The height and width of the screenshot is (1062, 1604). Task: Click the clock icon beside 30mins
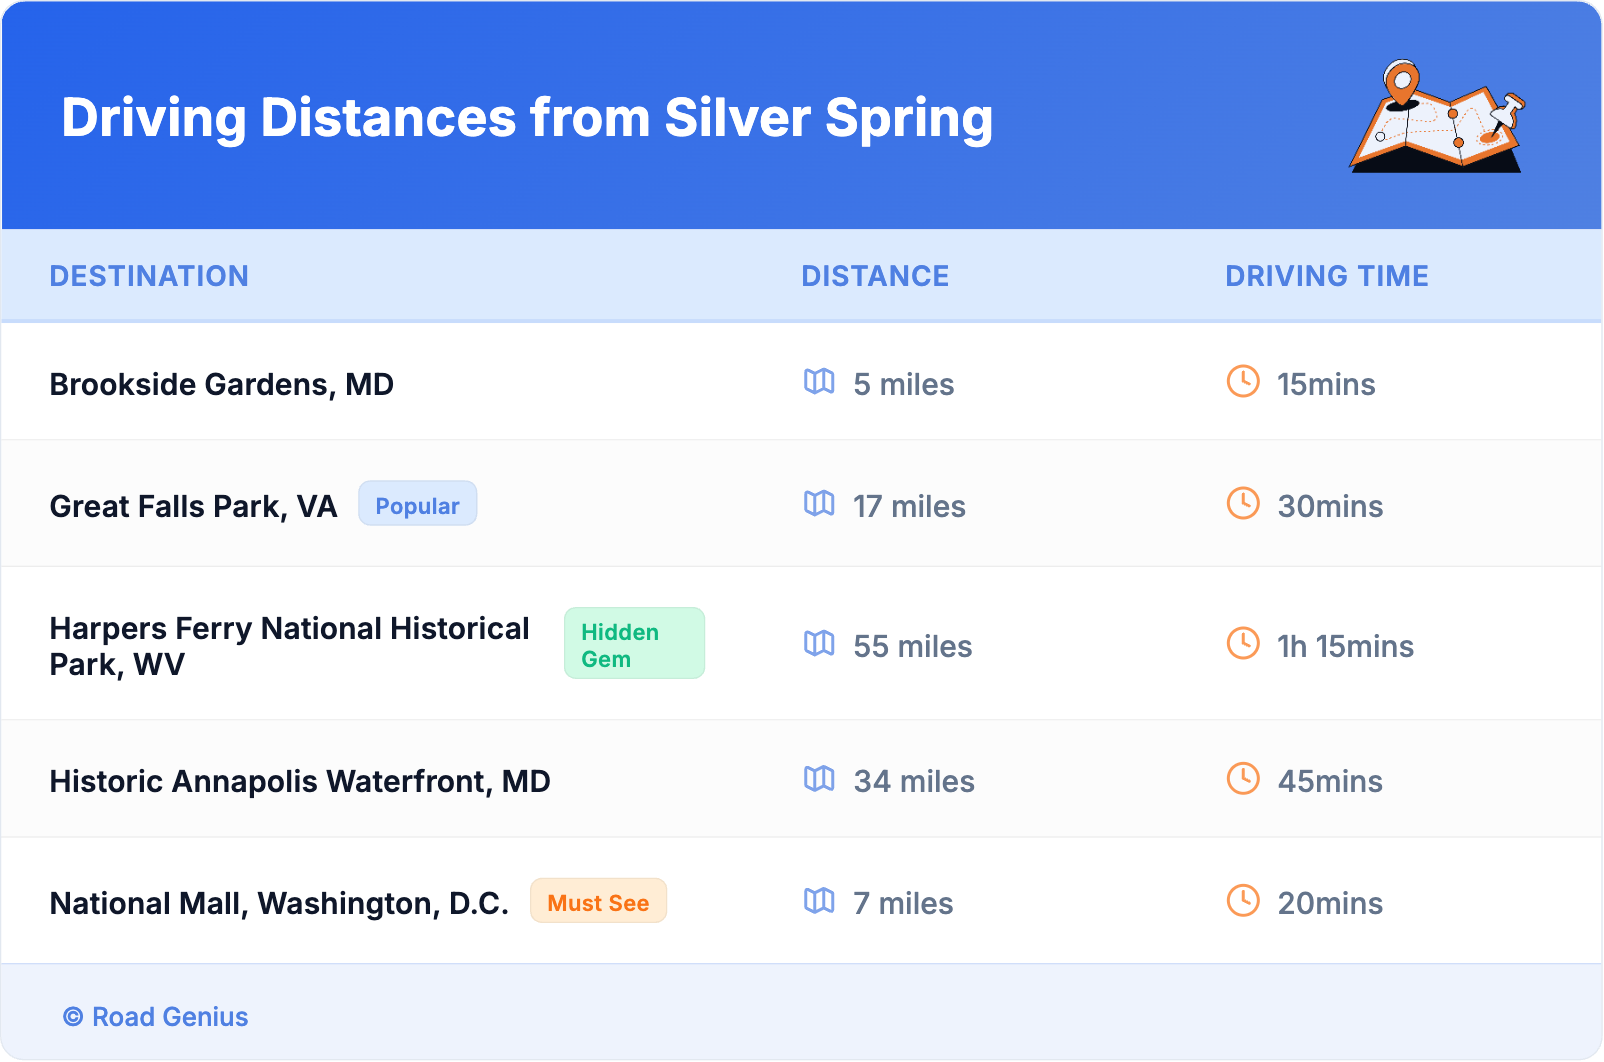[x=1243, y=503]
